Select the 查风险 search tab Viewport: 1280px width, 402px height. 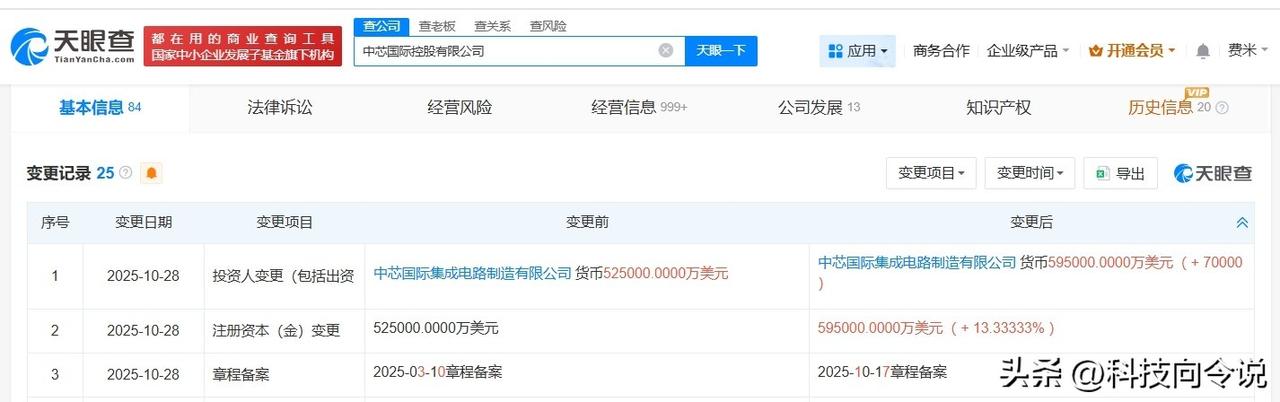pos(547,26)
